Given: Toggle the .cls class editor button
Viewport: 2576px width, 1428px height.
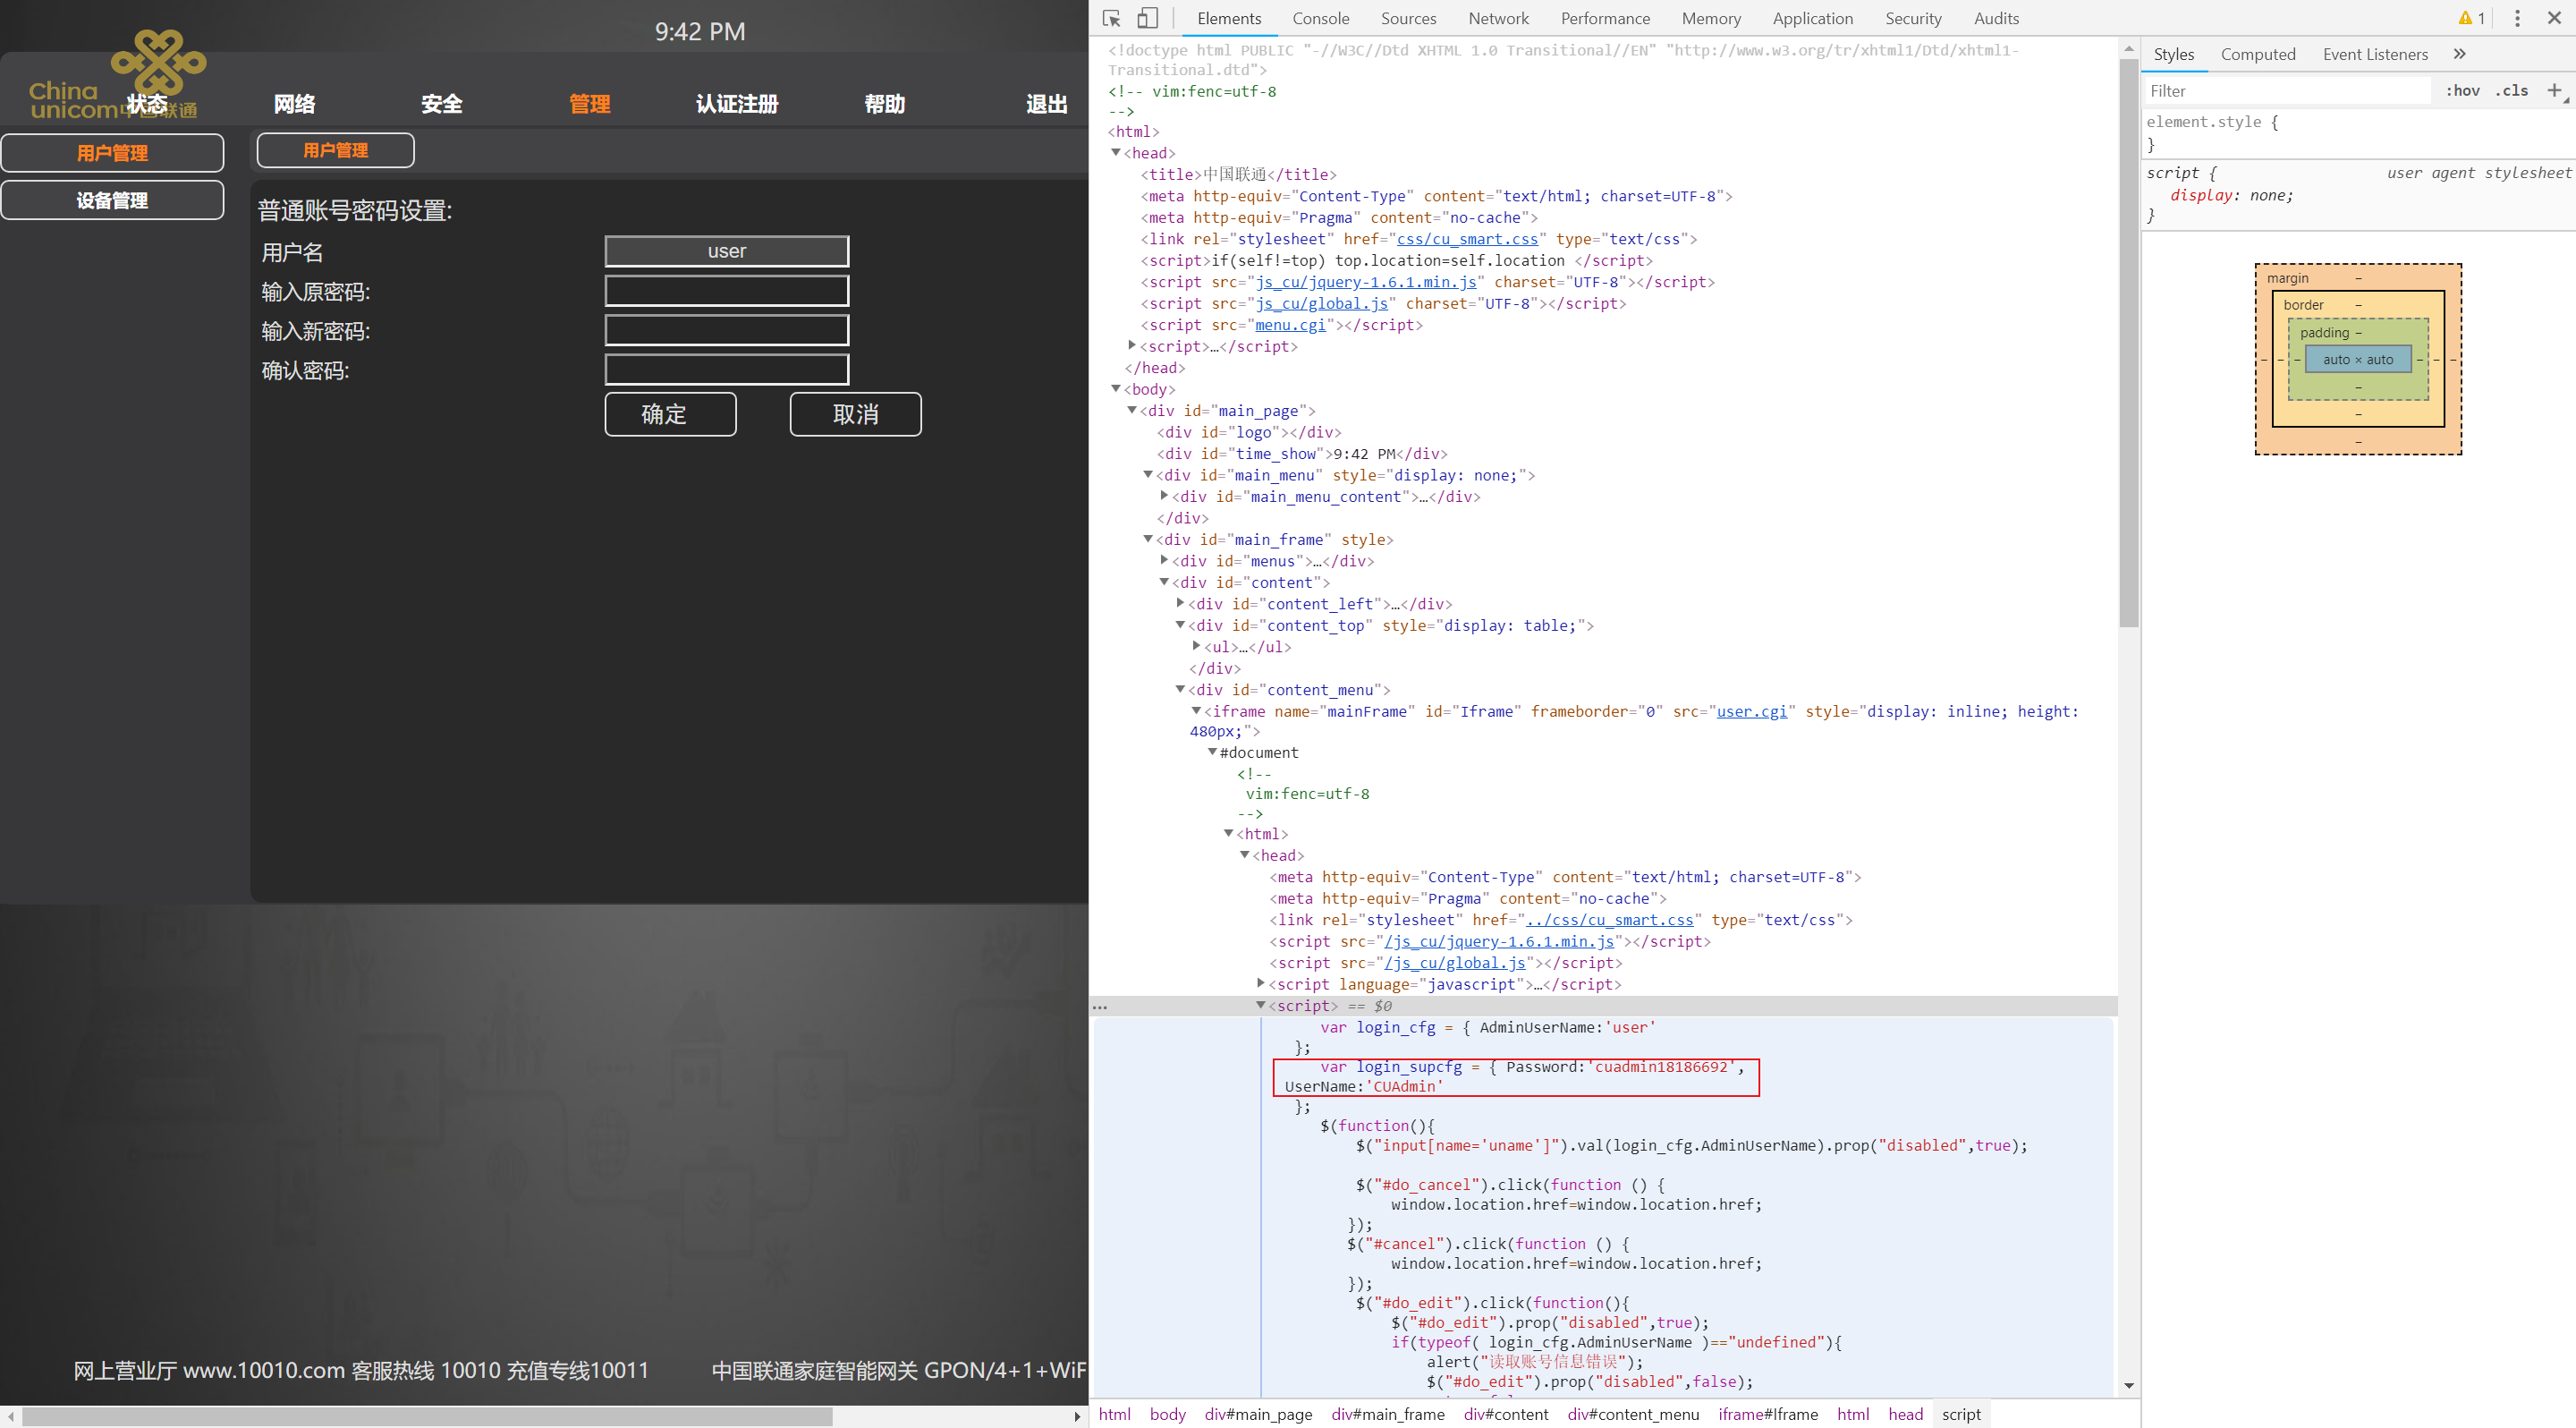Looking at the screenshot, I should click(x=2511, y=90).
